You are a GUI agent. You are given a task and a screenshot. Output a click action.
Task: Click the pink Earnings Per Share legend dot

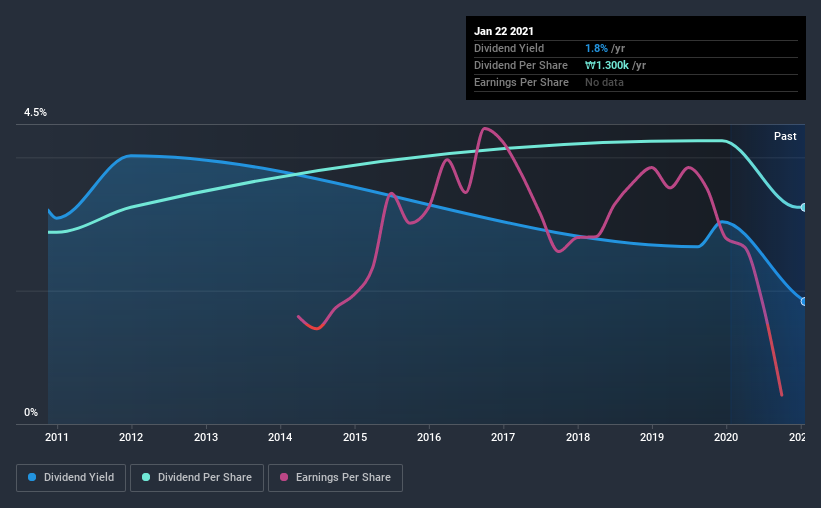[x=284, y=477]
